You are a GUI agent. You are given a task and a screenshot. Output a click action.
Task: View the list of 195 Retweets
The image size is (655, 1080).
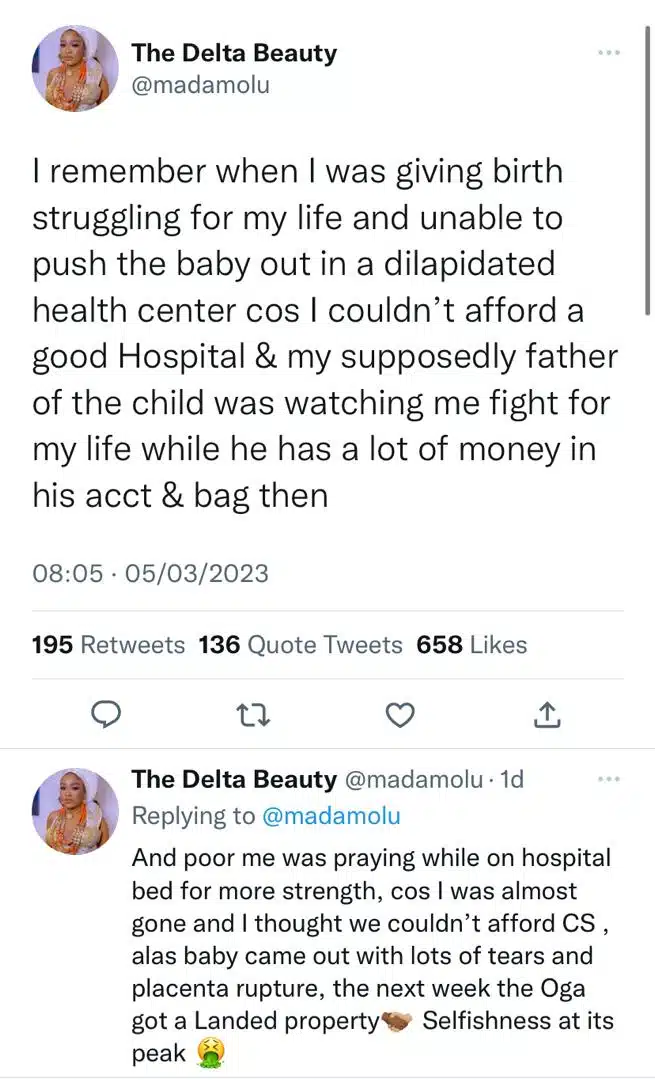pyautogui.click(x=108, y=645)
